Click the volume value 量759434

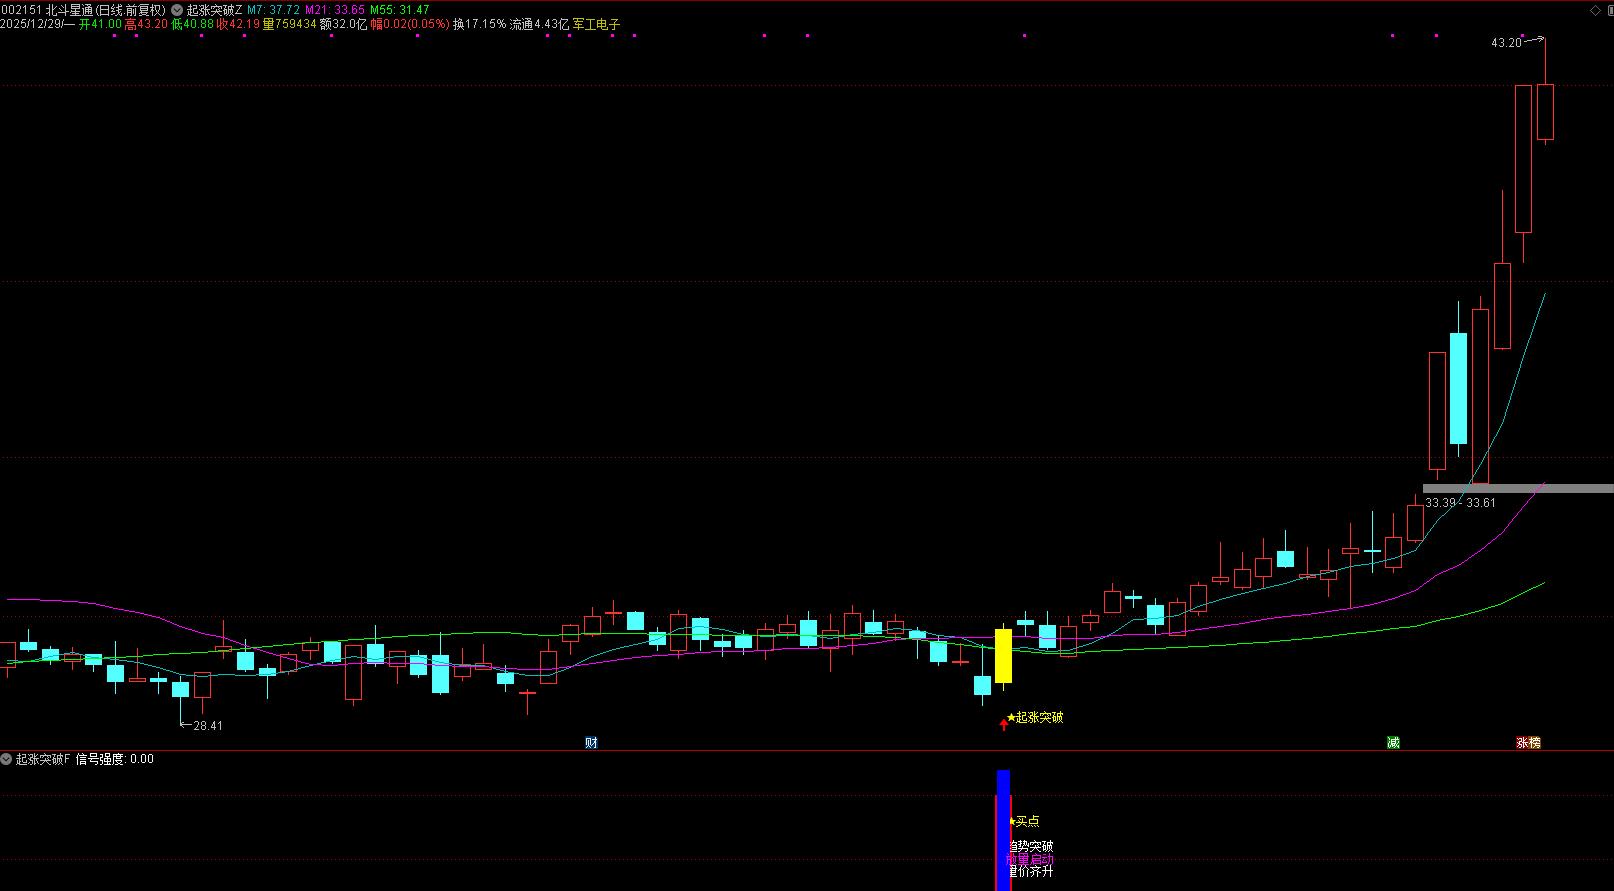290,24
